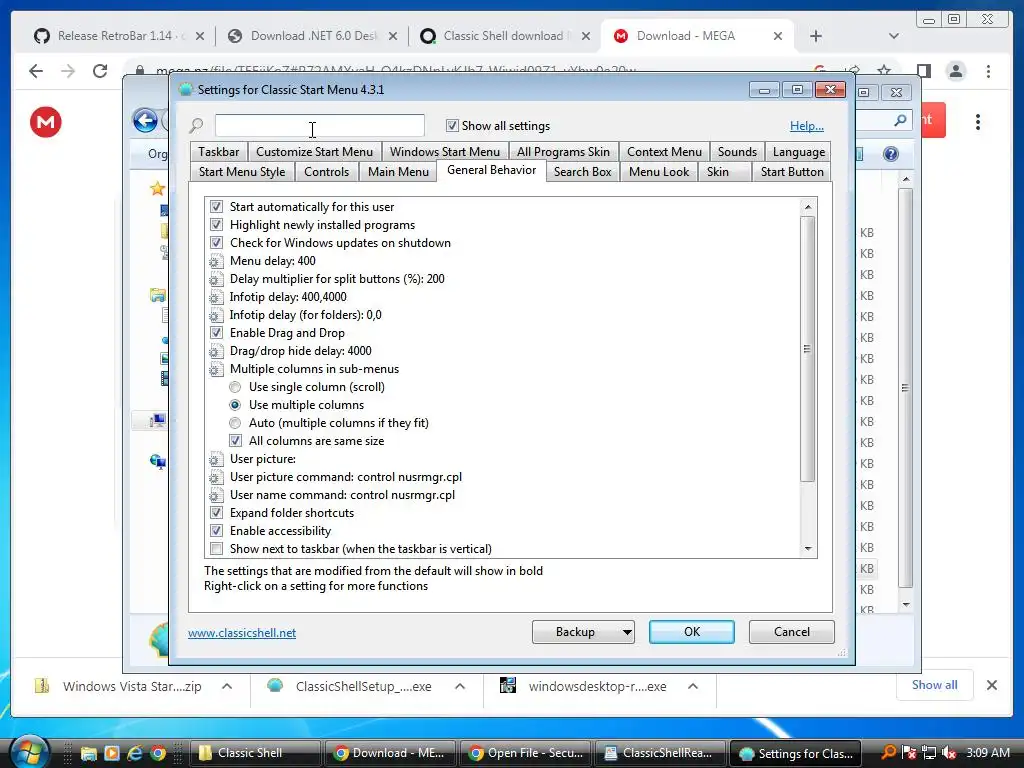Select Use single column (scroll)
Screen dimensions: 1024x768
[235, 387]
